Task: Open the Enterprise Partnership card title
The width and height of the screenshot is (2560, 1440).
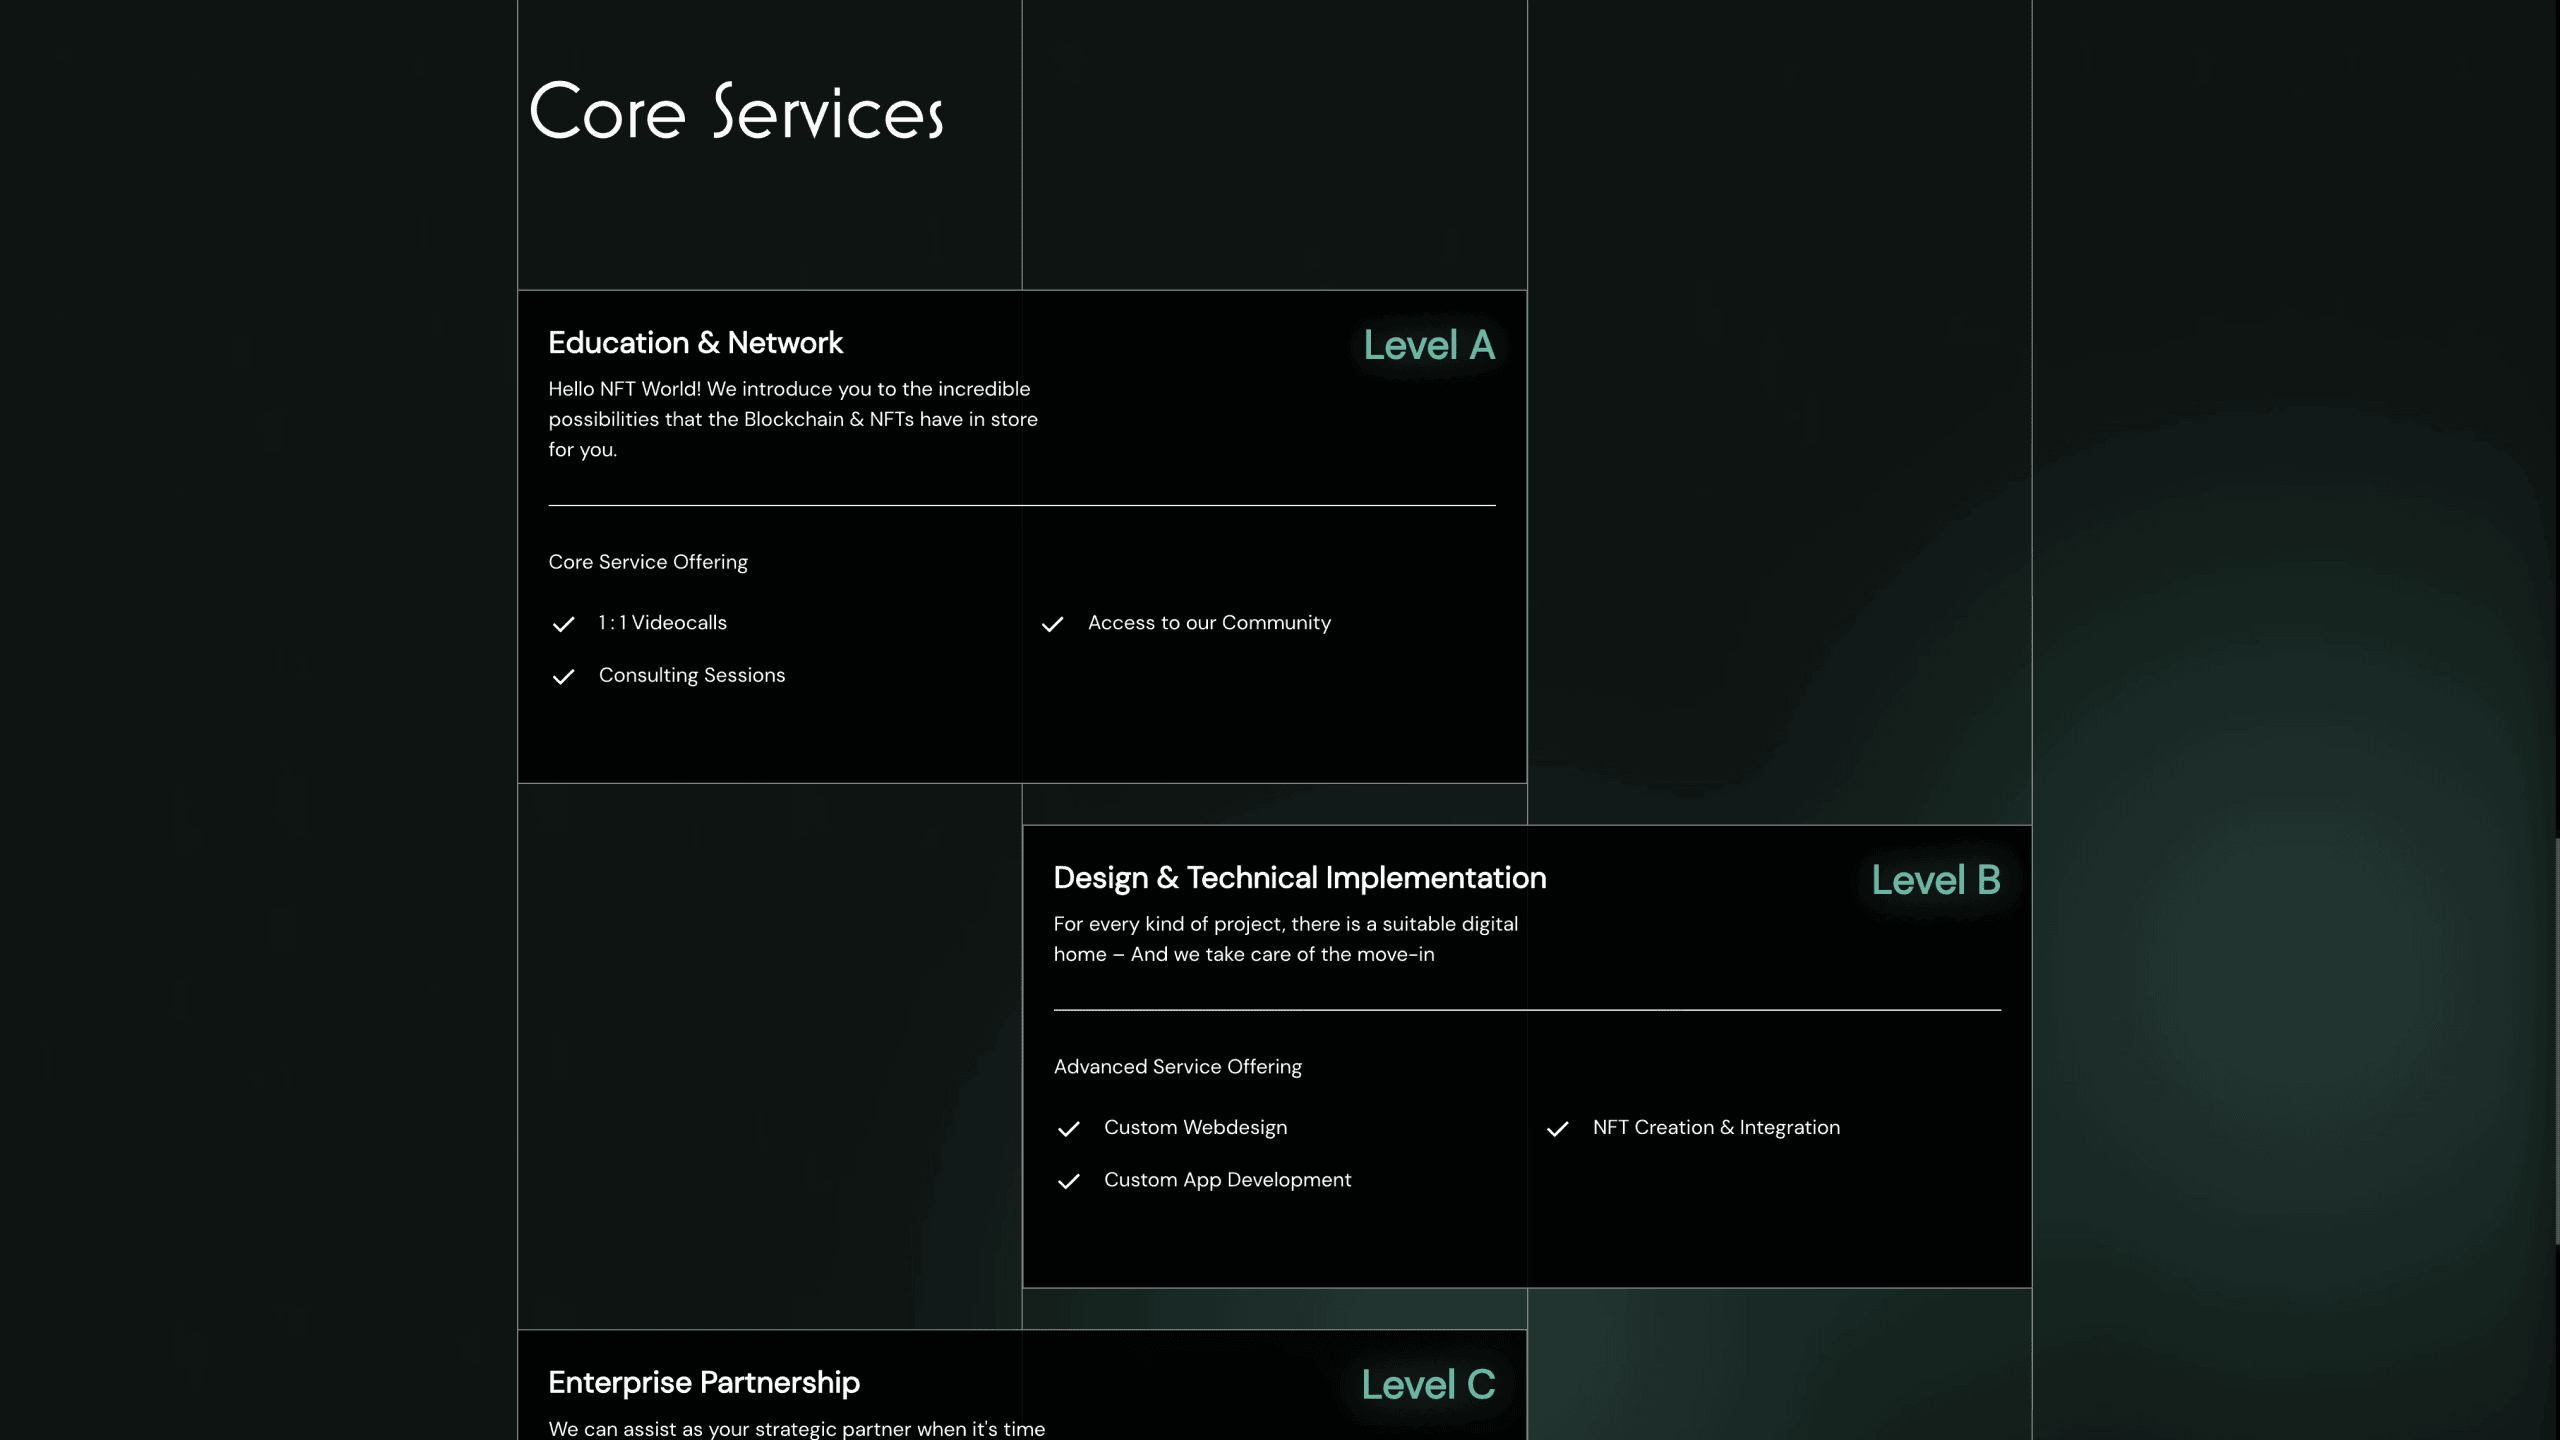Action: tap(703, 1383)
